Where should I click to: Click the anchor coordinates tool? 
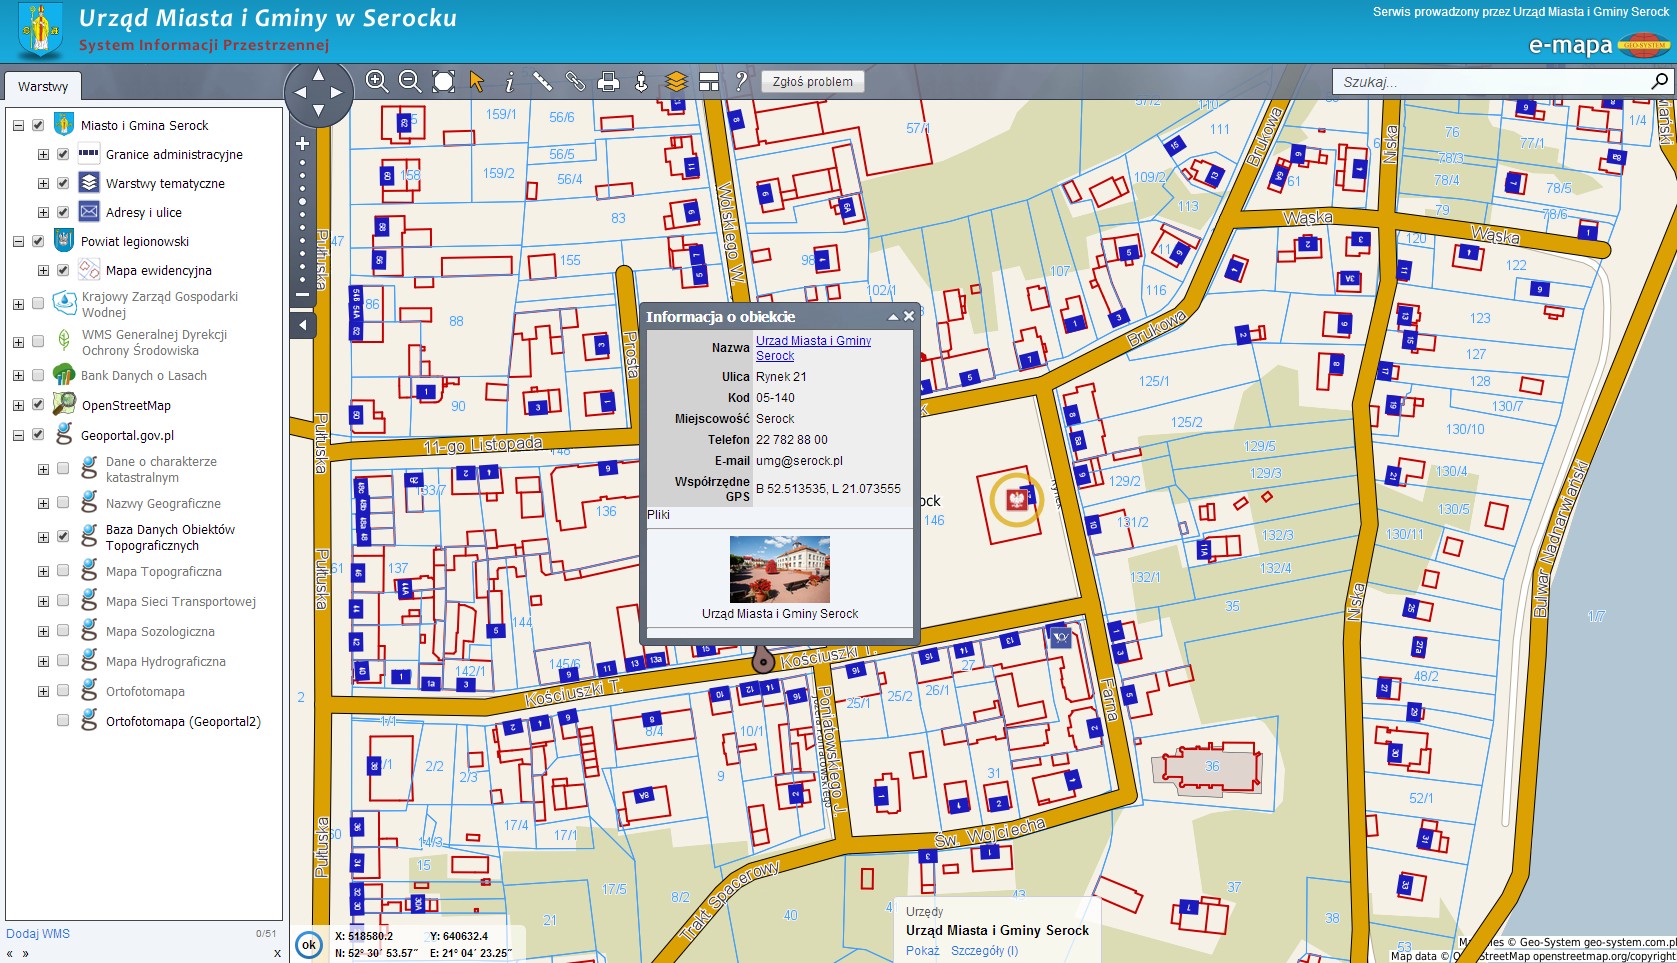[x=641, y=82]
